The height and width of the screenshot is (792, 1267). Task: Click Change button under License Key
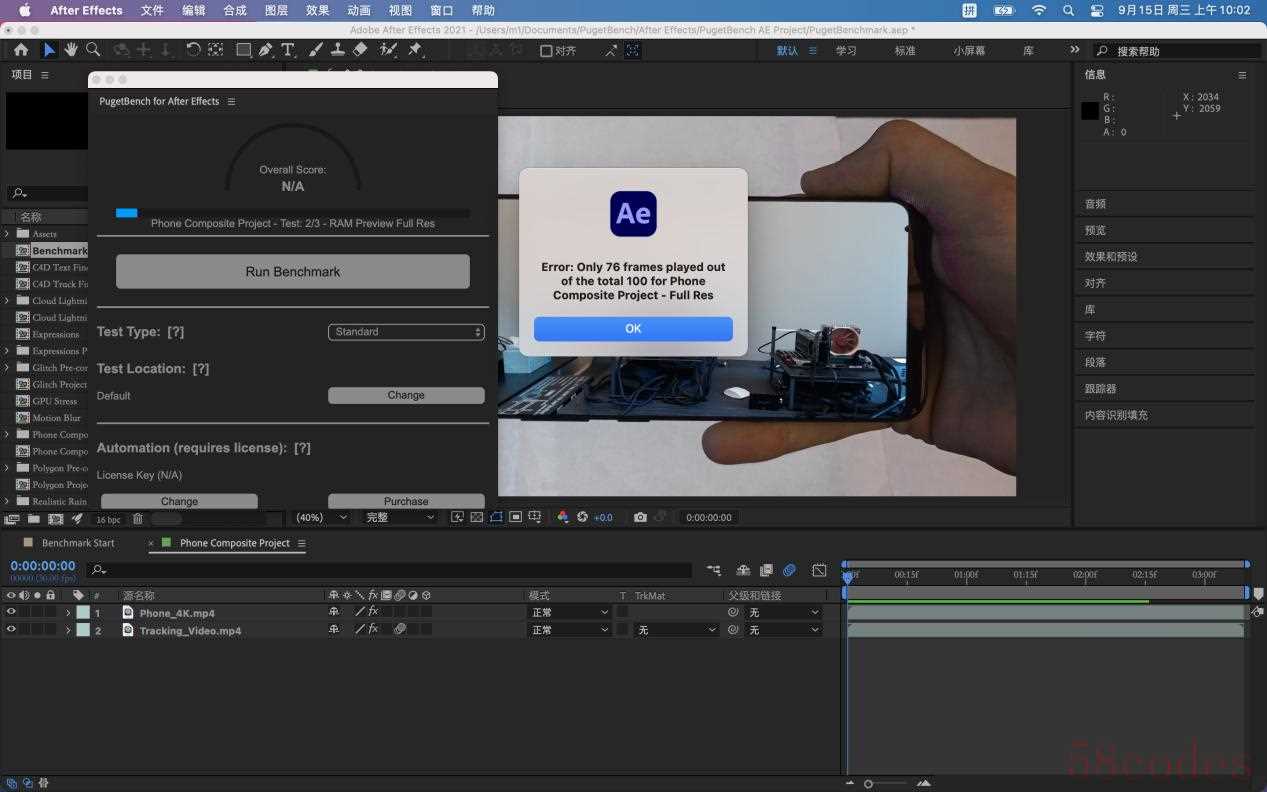point(179,501)
